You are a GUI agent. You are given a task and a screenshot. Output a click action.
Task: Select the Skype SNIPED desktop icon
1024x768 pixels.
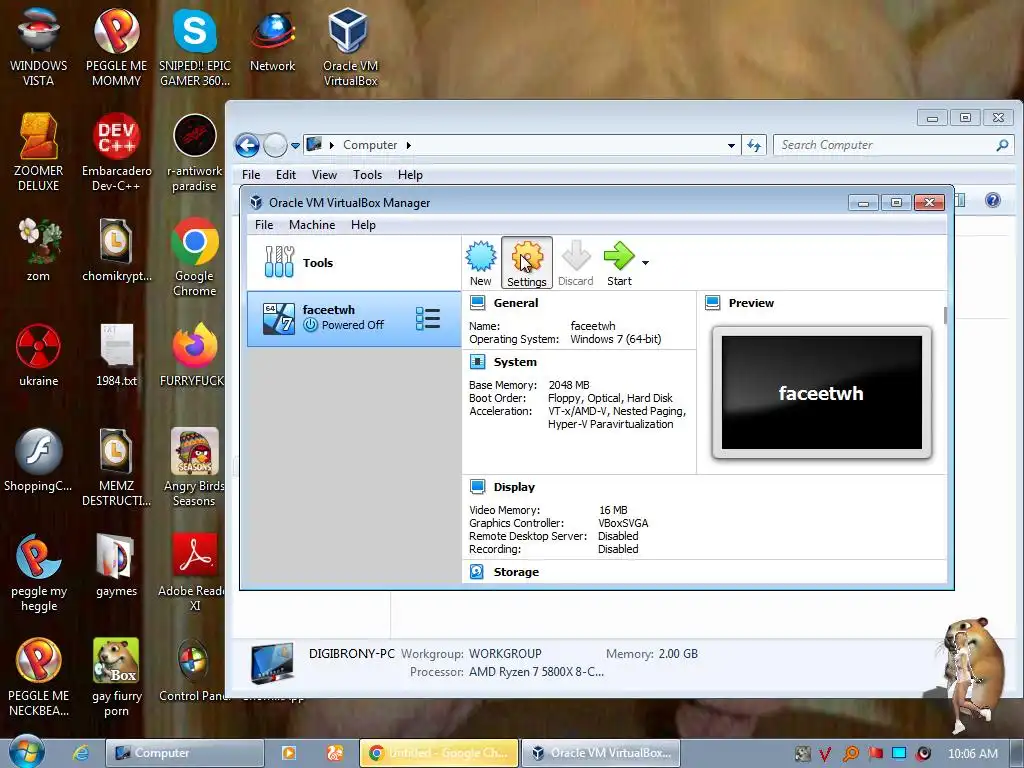195,47
